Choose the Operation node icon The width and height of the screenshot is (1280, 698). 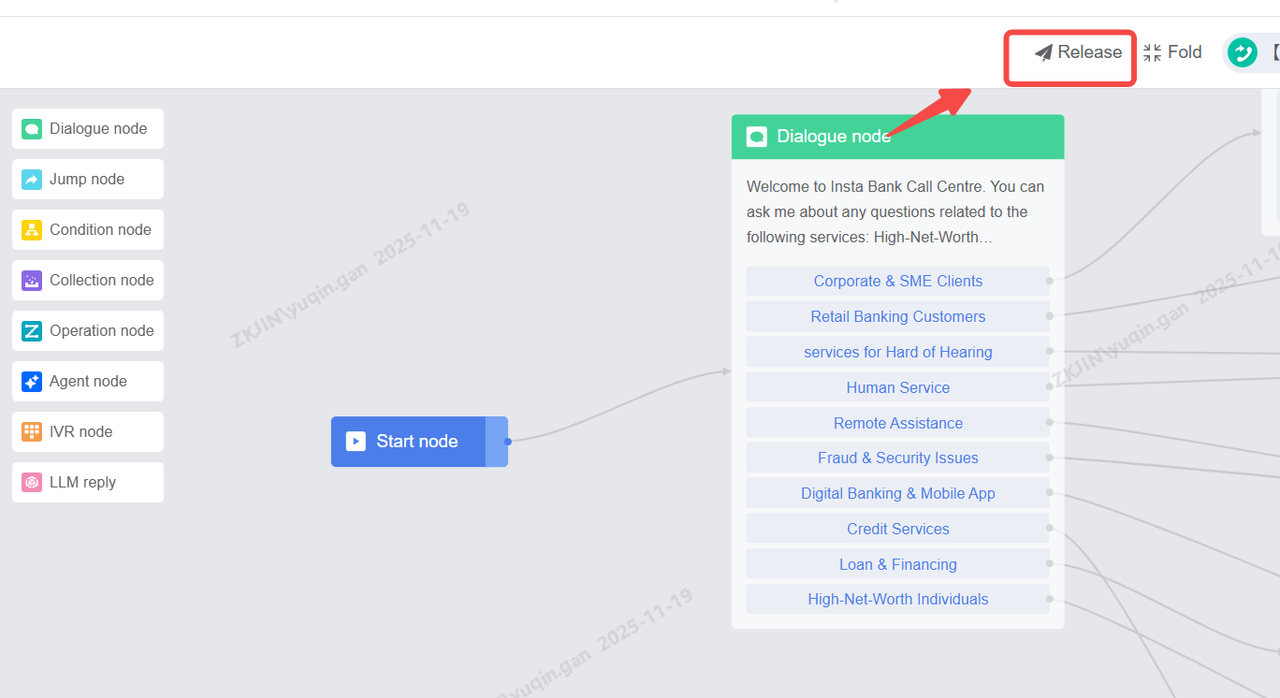[32, 331]
